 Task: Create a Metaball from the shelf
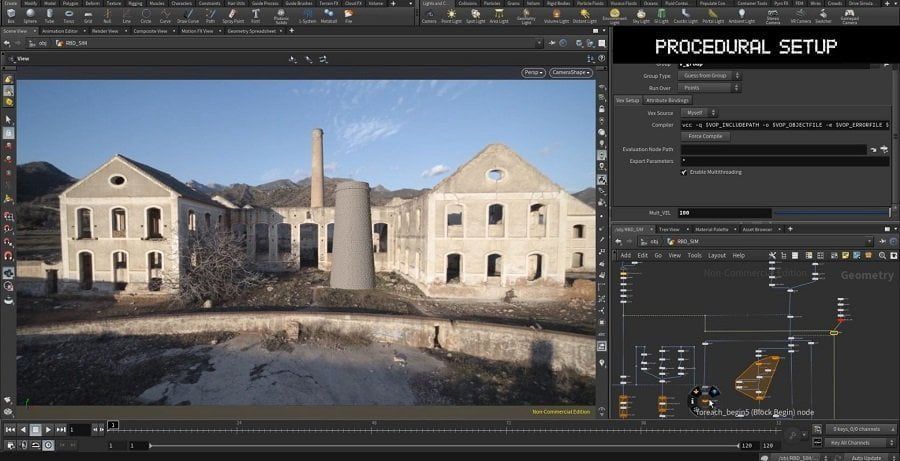(x=329, y=16)
